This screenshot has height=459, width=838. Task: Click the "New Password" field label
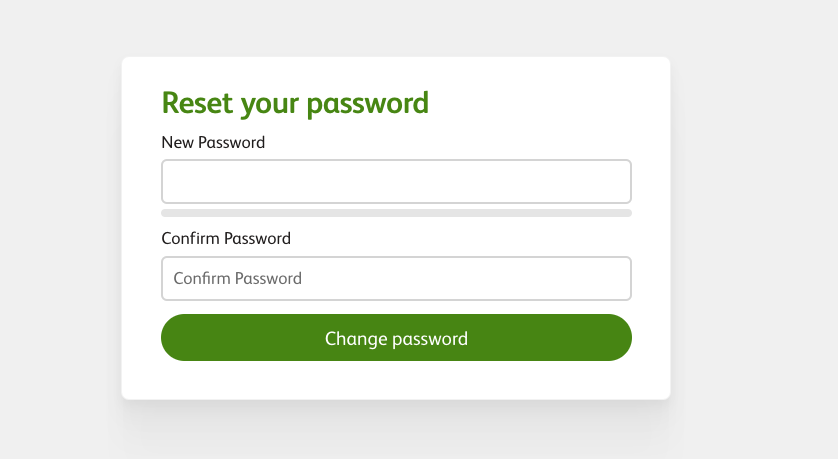213,142
